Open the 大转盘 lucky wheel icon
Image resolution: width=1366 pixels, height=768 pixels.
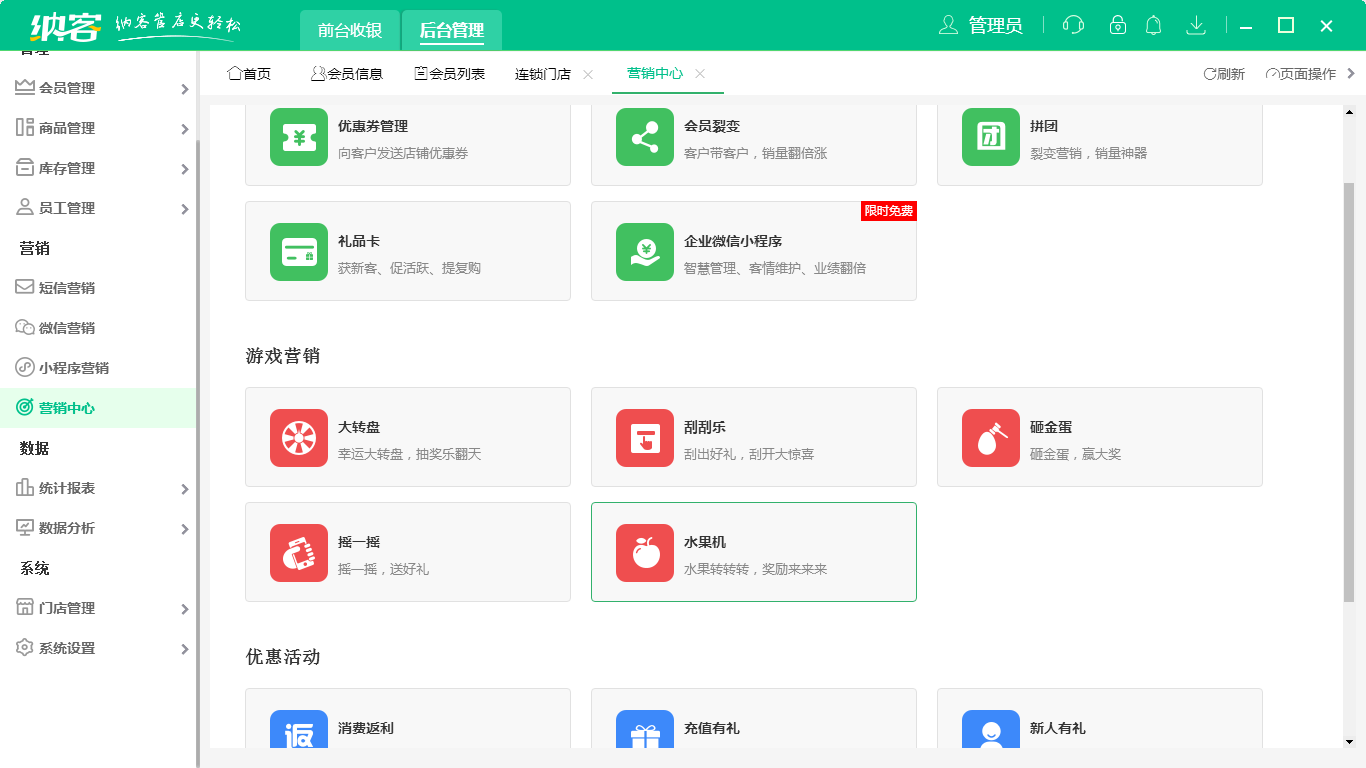[x=299, y=438]
